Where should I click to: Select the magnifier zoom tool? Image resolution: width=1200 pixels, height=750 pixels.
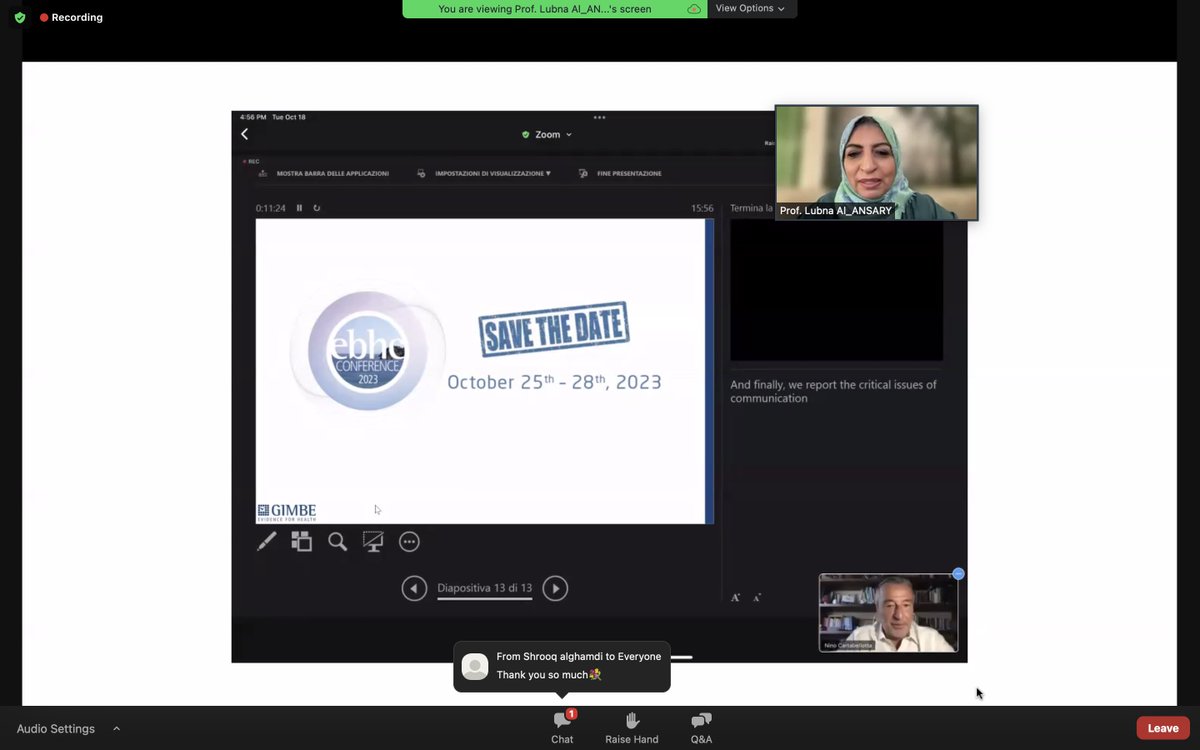point(338,542)
